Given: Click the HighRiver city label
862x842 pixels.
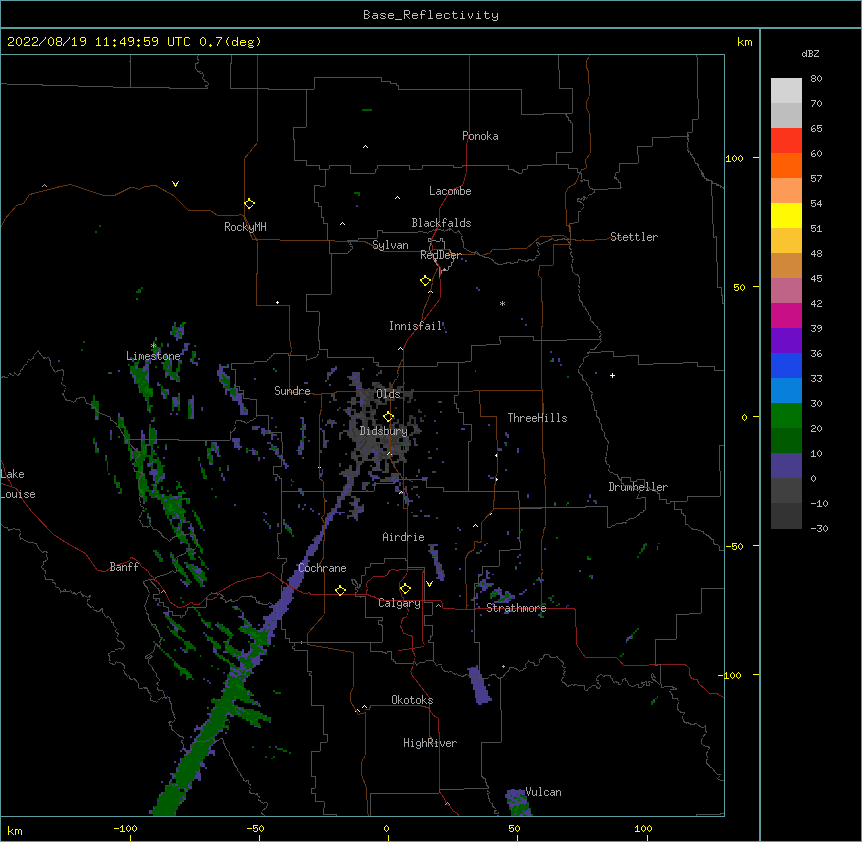Looking at the screenshot, I should pos(430,743).
